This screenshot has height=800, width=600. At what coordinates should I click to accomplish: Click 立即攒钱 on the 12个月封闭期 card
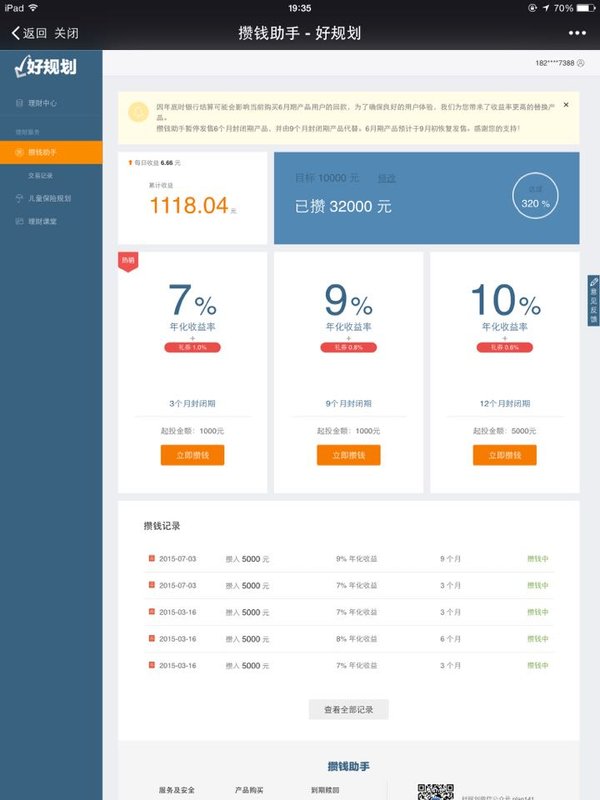coord(505,455)
